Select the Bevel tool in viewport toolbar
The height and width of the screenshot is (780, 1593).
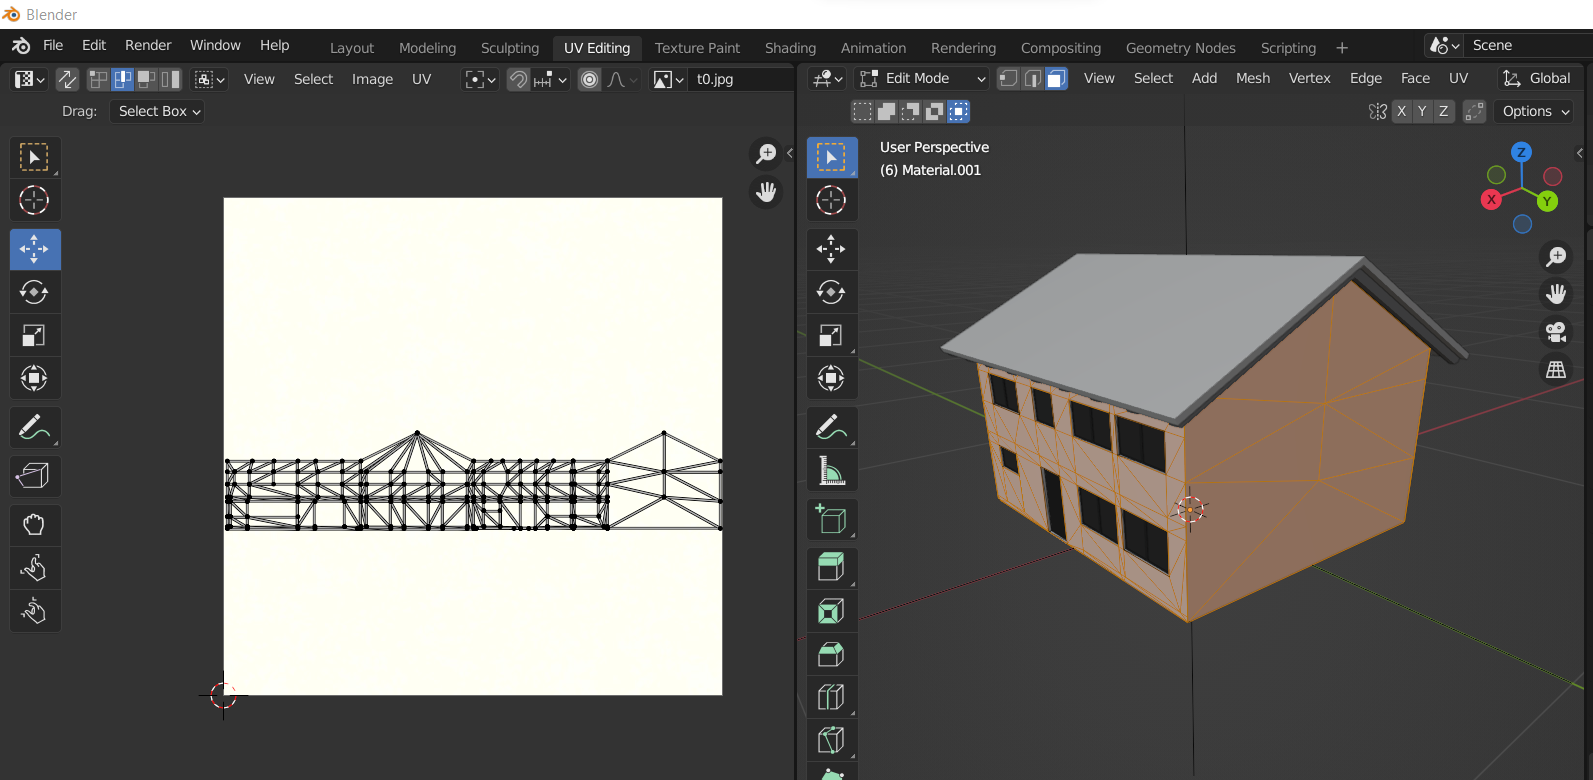[x=831, y=654]
